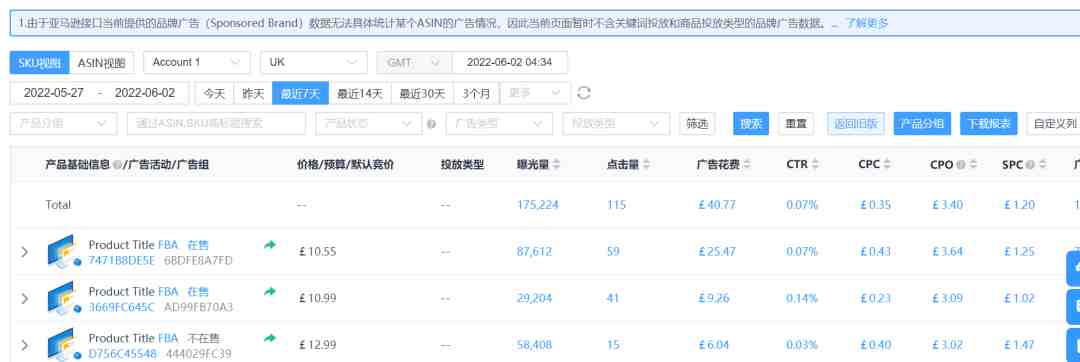
Task: Open the 投放类型 filter dropdown
Action: pos(616,124)
